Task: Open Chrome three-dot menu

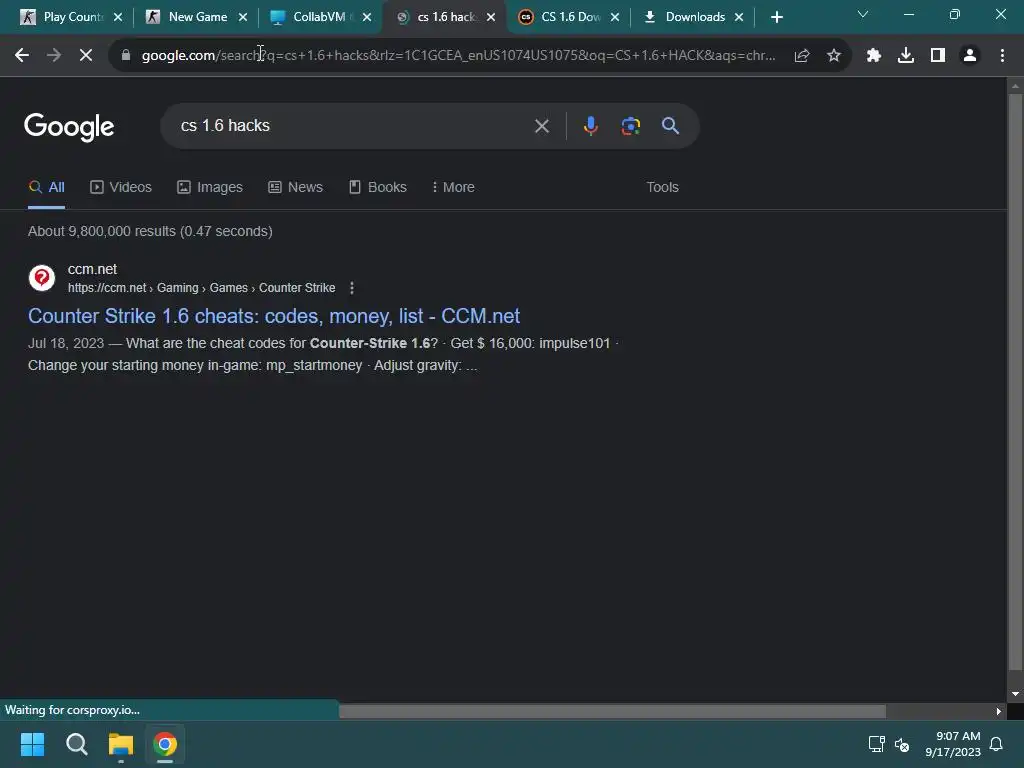Action: (x=1002, y=56)
